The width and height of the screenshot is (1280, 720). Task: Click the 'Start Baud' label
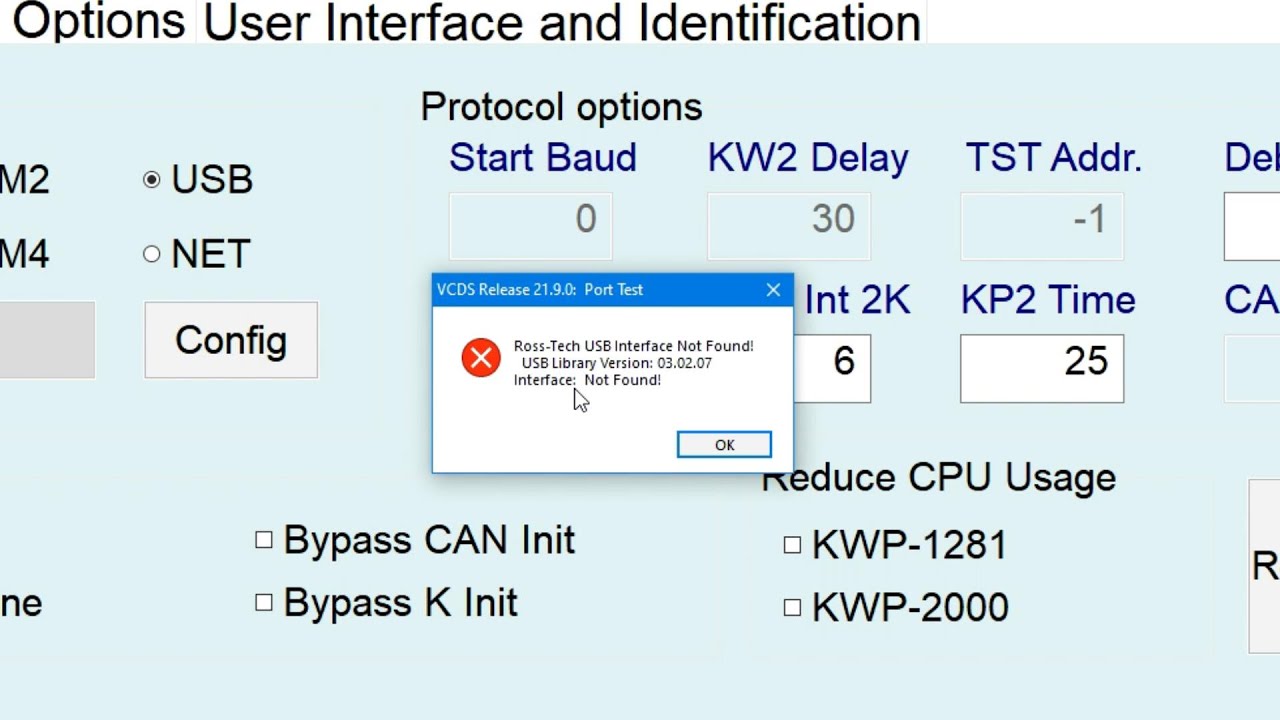(543, 158)
